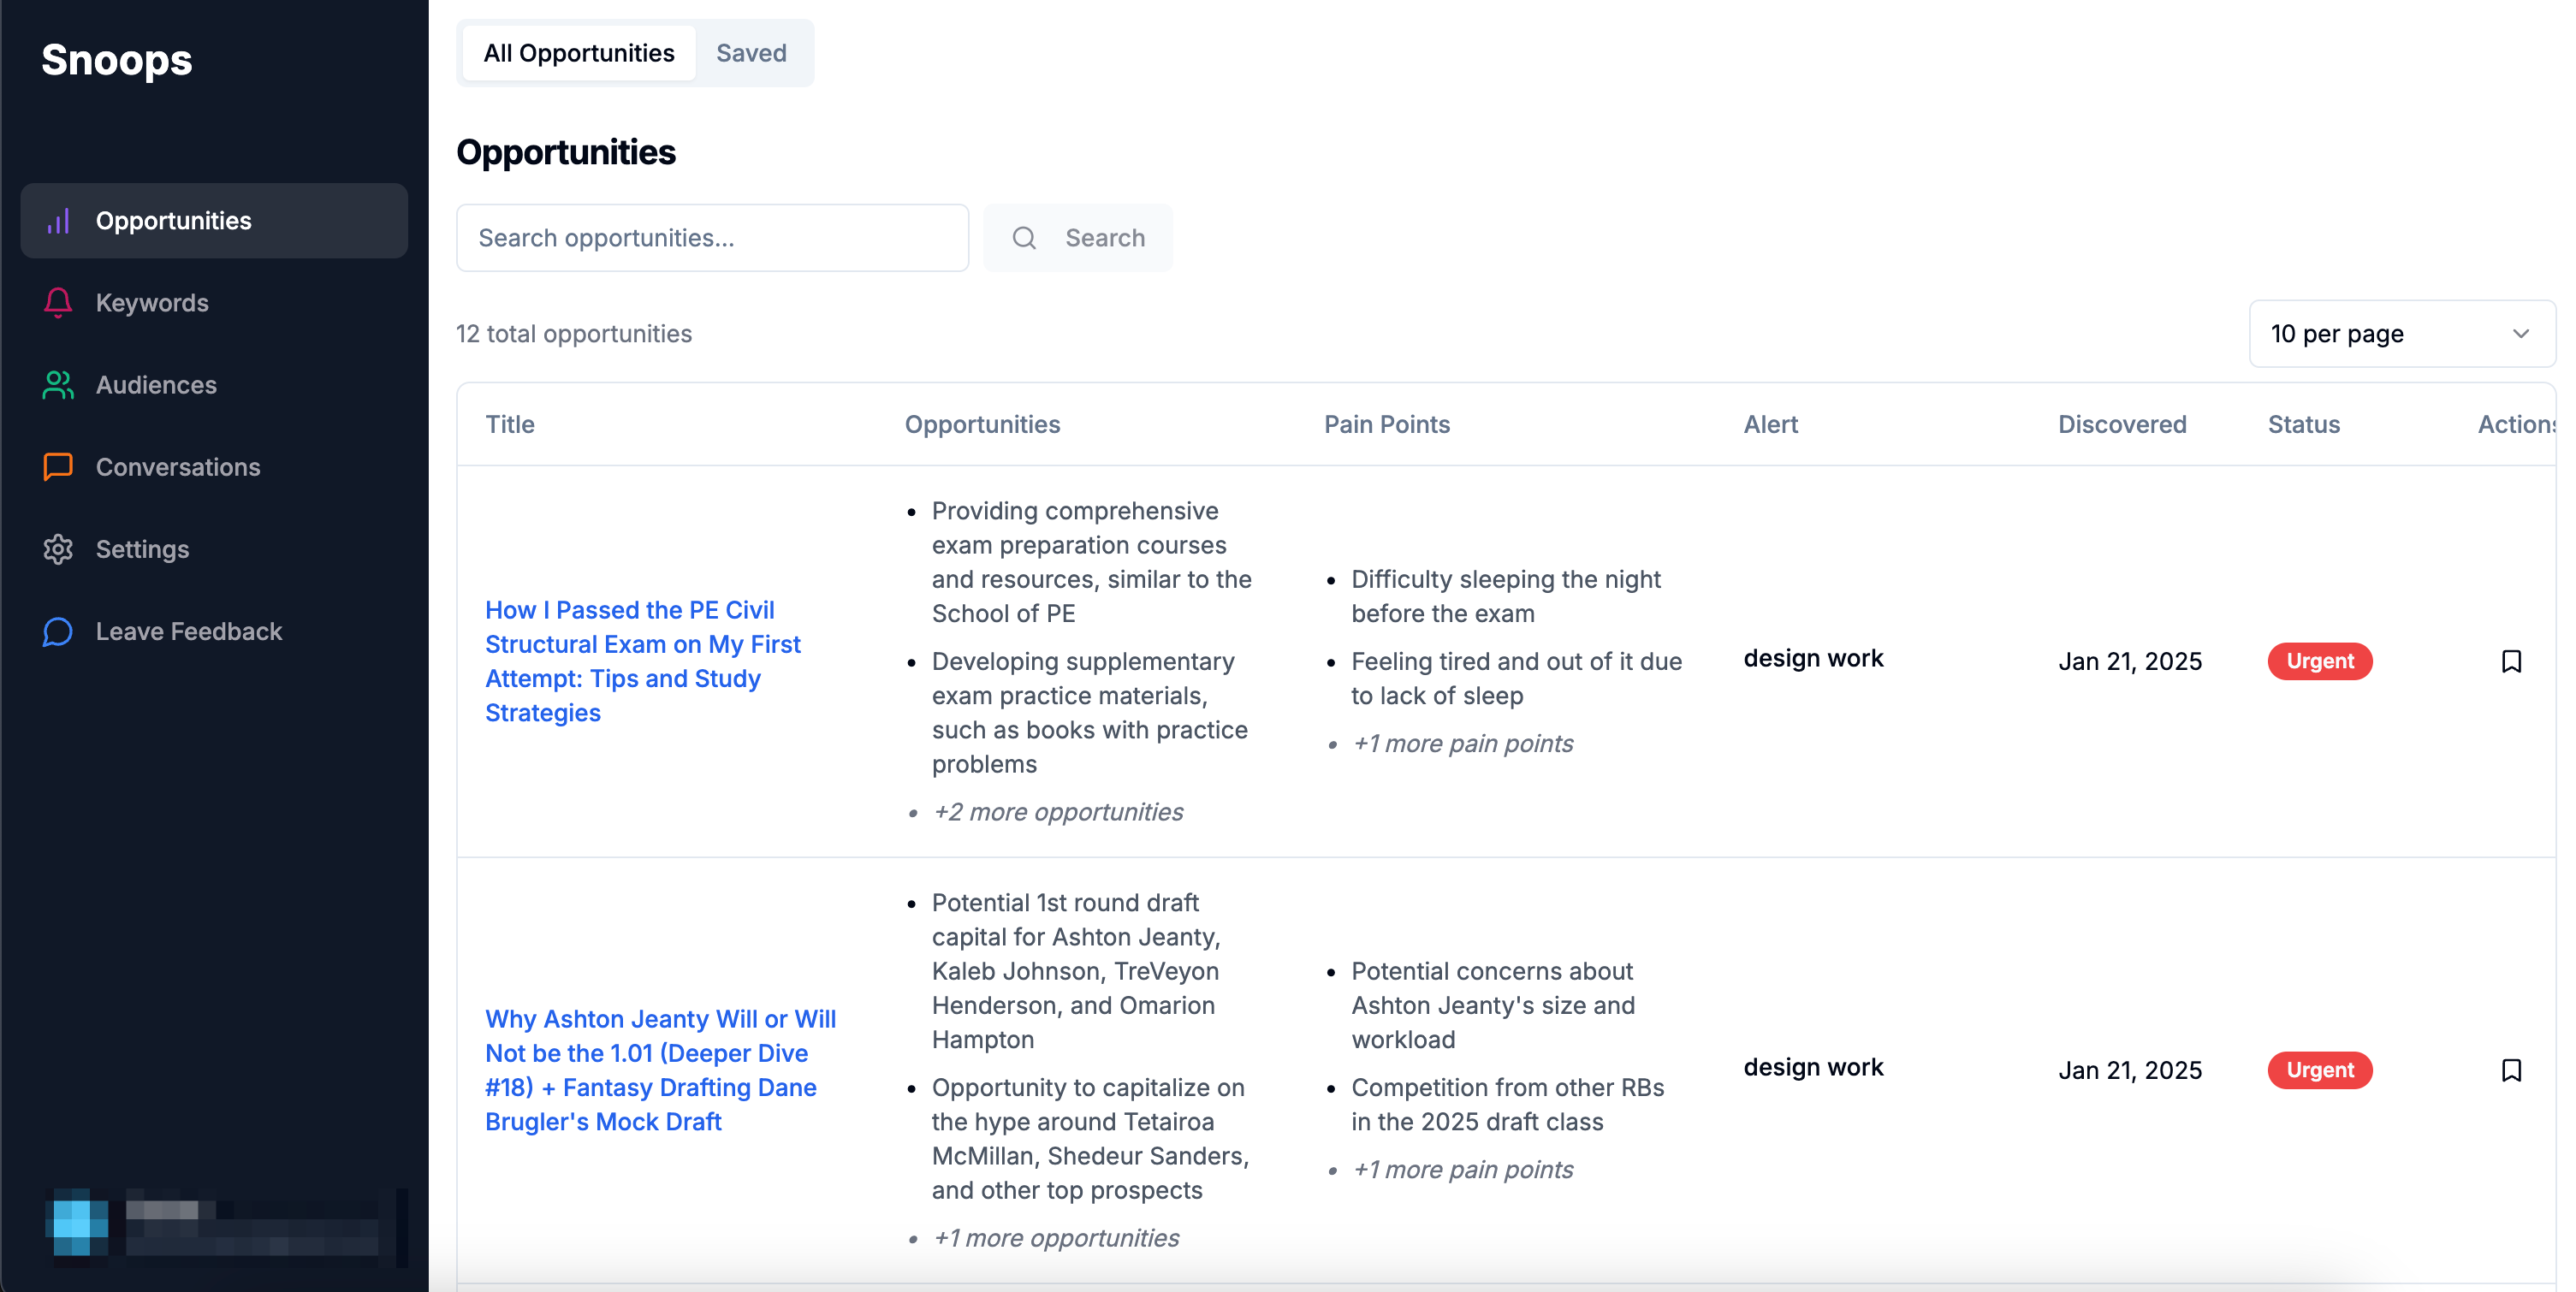The width and height of the screenshot is (2576, 1292).
Task: Expand +1 more opportunities in Jeanty row
Action: pos(1055,1238)
